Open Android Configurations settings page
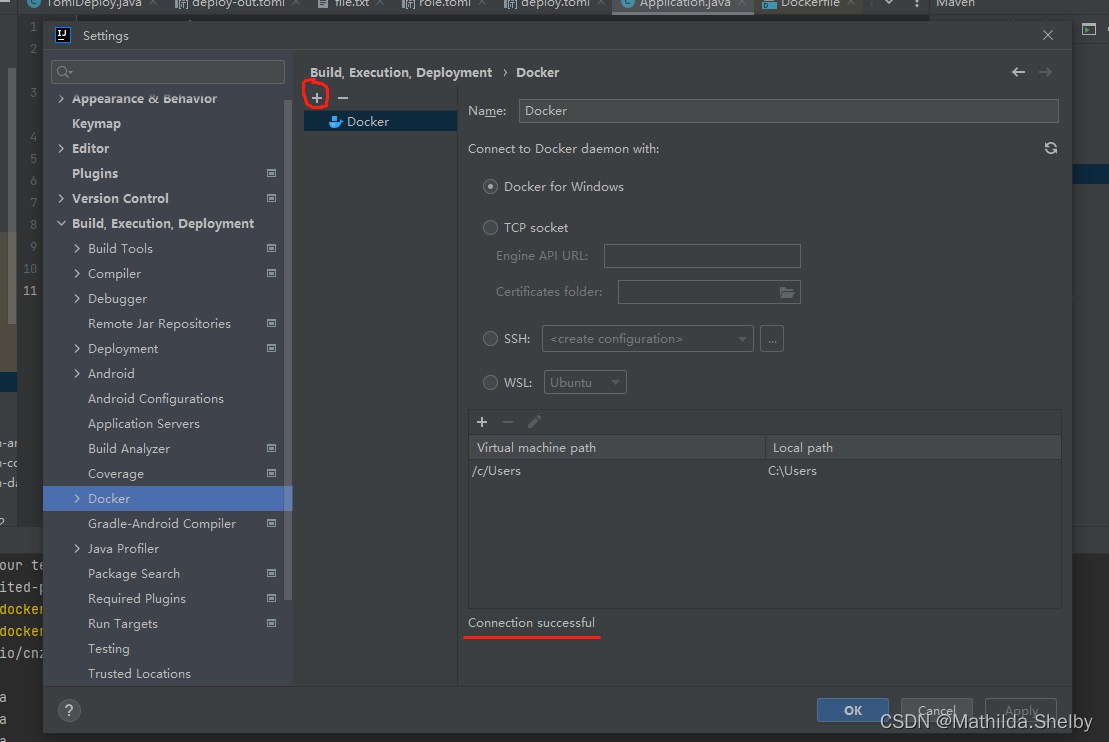 [x=156, y=398]
